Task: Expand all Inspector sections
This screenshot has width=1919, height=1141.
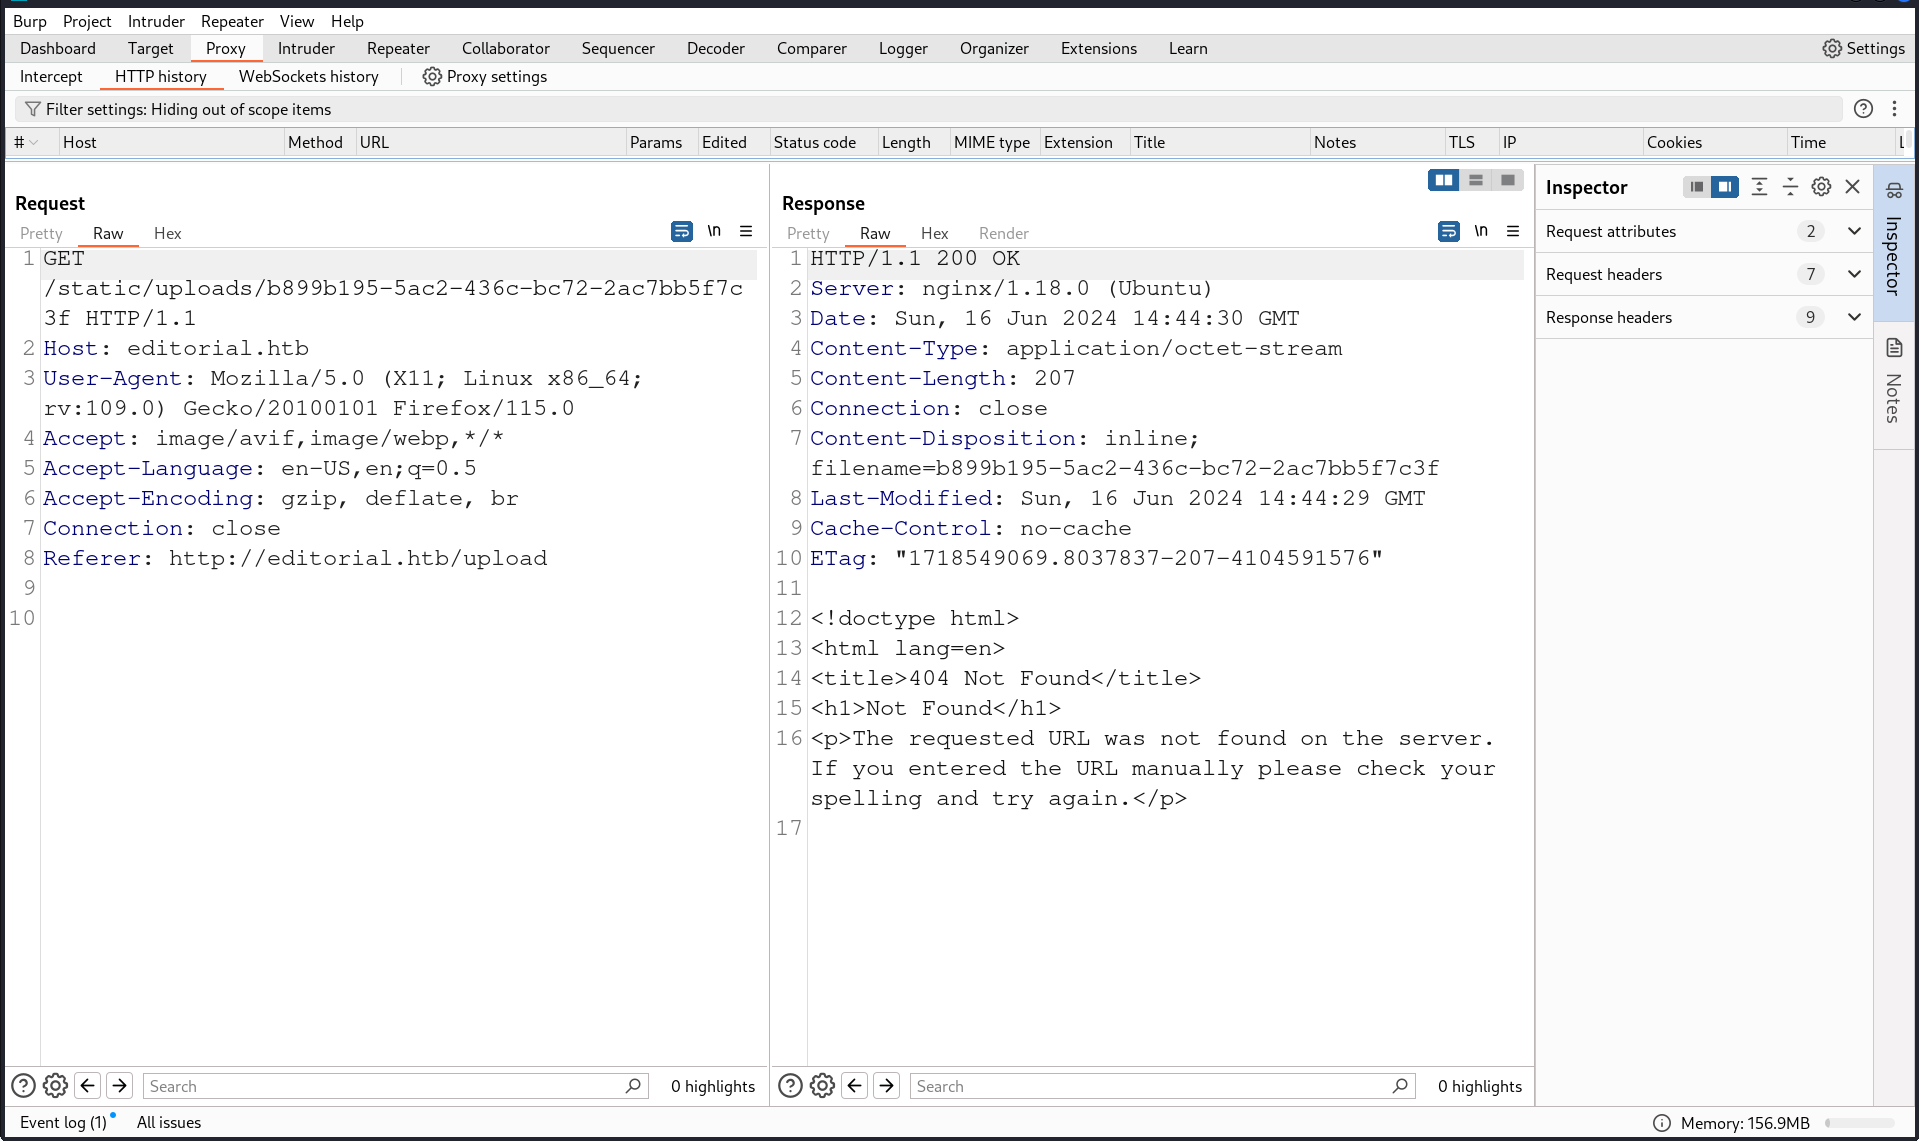Action: [1759, 187]
